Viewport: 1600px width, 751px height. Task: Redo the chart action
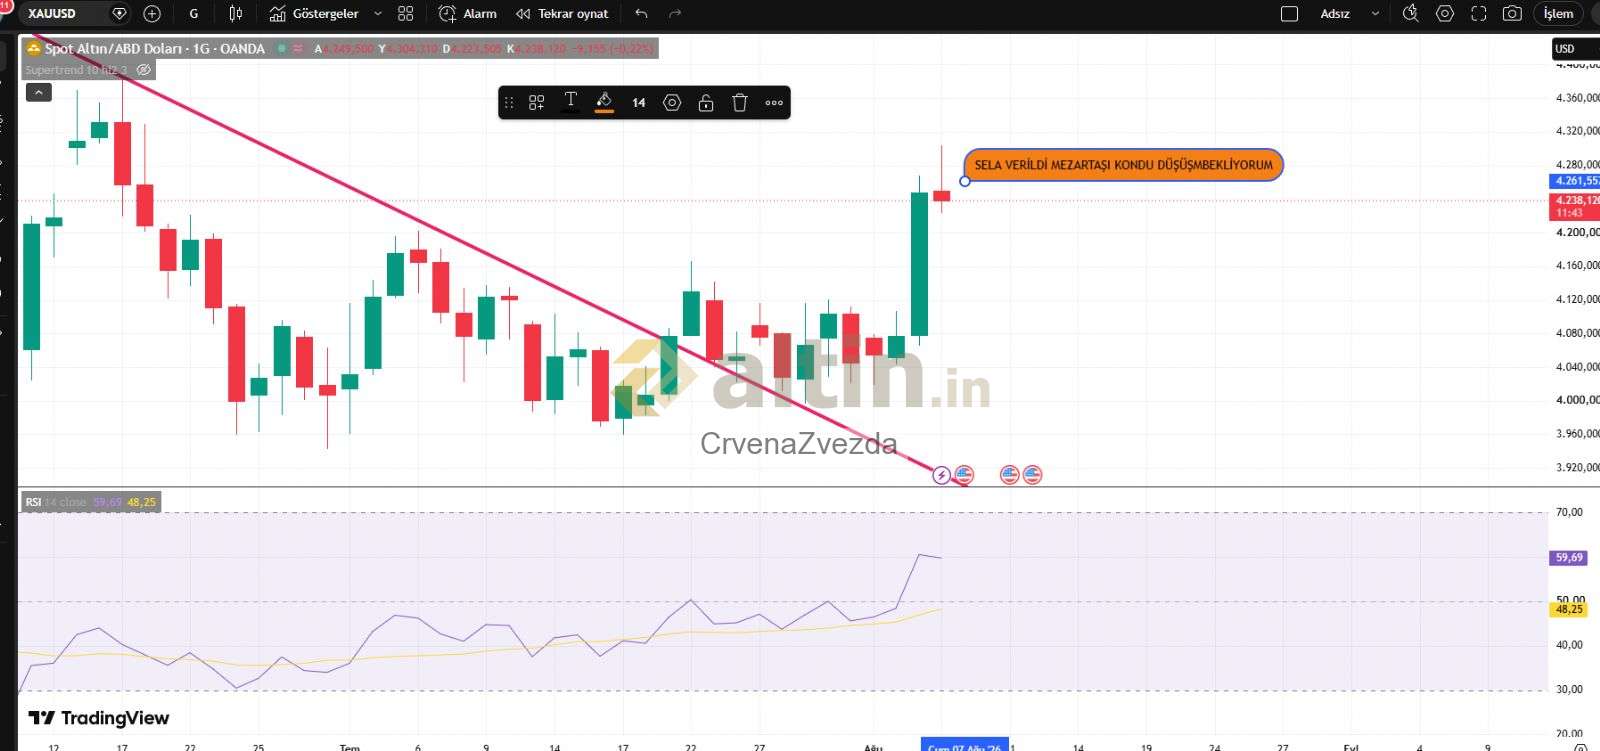pyautogui.click(x=675, y=14)
